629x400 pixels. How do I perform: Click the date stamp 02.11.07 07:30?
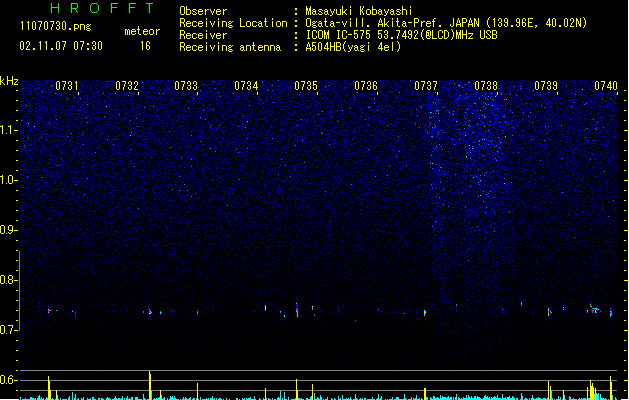pos(61,46)
